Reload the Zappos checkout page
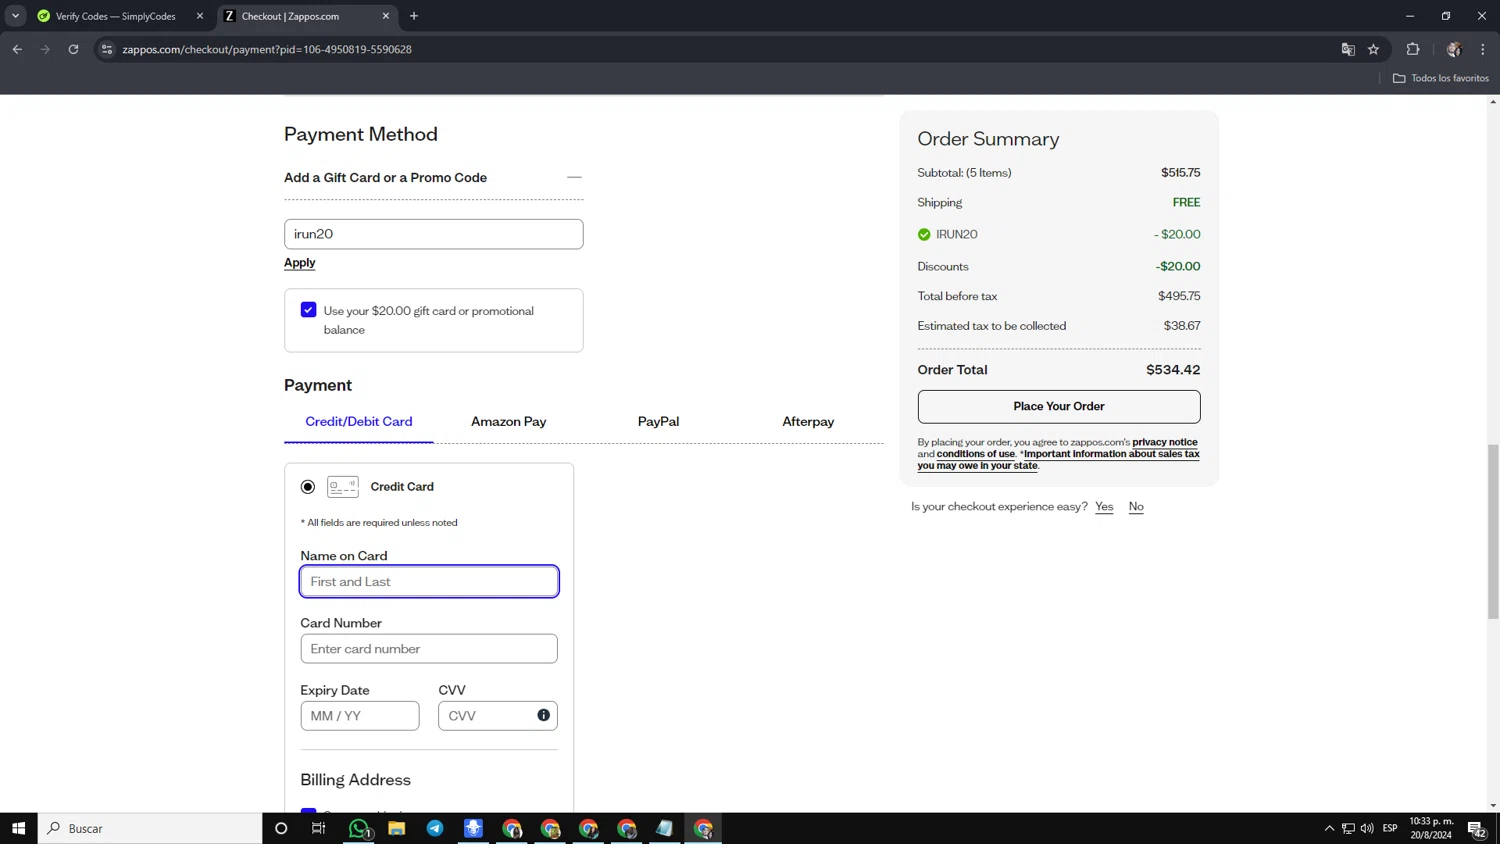Screen dimensions: 1500x844 [x=73, y=49]
